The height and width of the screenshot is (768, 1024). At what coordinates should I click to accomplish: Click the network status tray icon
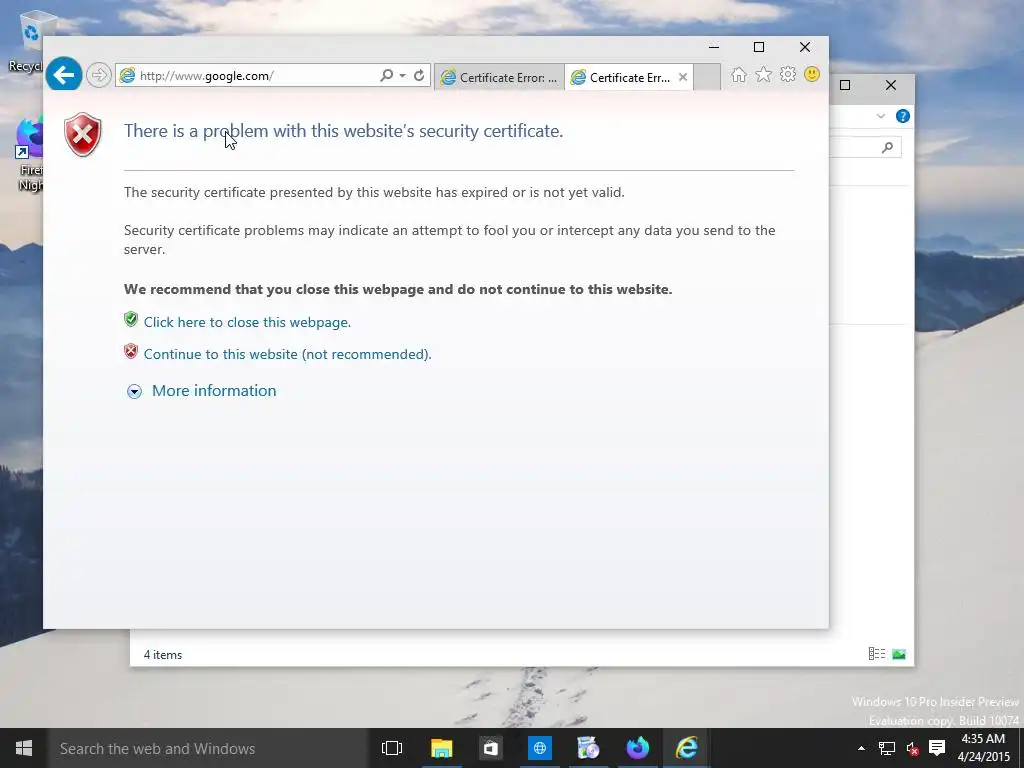click(886, 748)
